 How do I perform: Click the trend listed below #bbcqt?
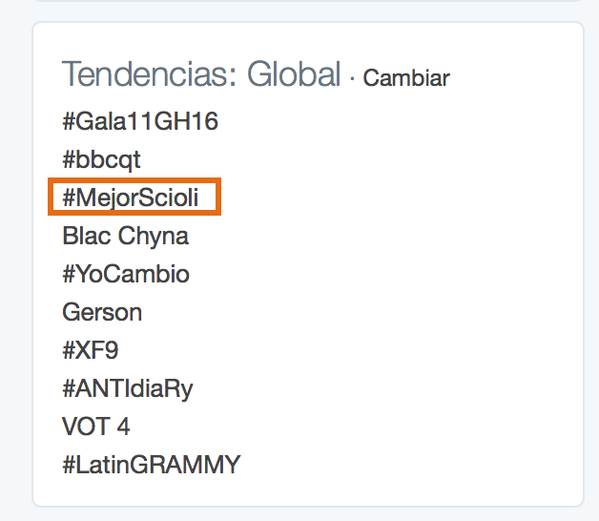(x=130, y=198)
